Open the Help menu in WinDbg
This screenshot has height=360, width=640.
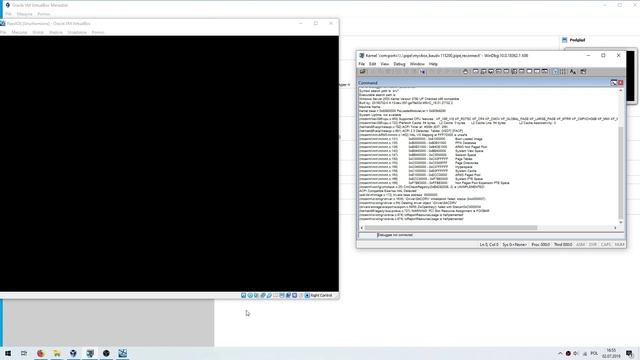(433, 64)
